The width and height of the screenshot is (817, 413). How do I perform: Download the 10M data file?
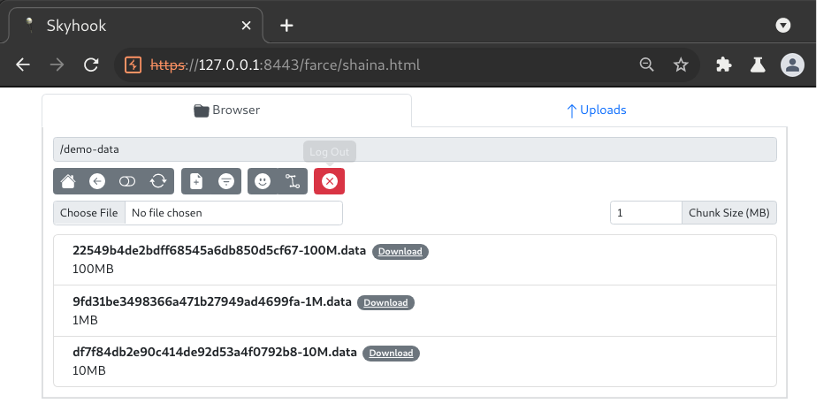tap(391, 353)
